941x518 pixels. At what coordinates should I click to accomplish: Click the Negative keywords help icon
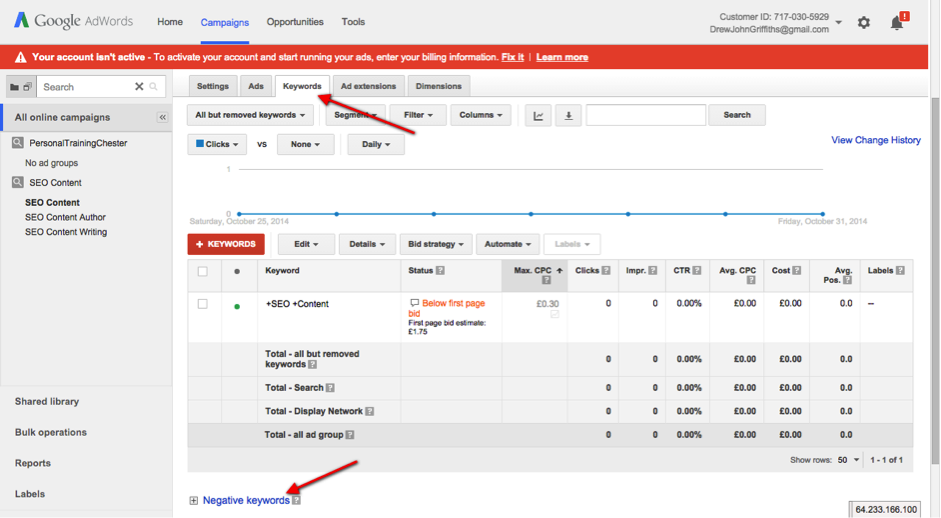(296, 500)
